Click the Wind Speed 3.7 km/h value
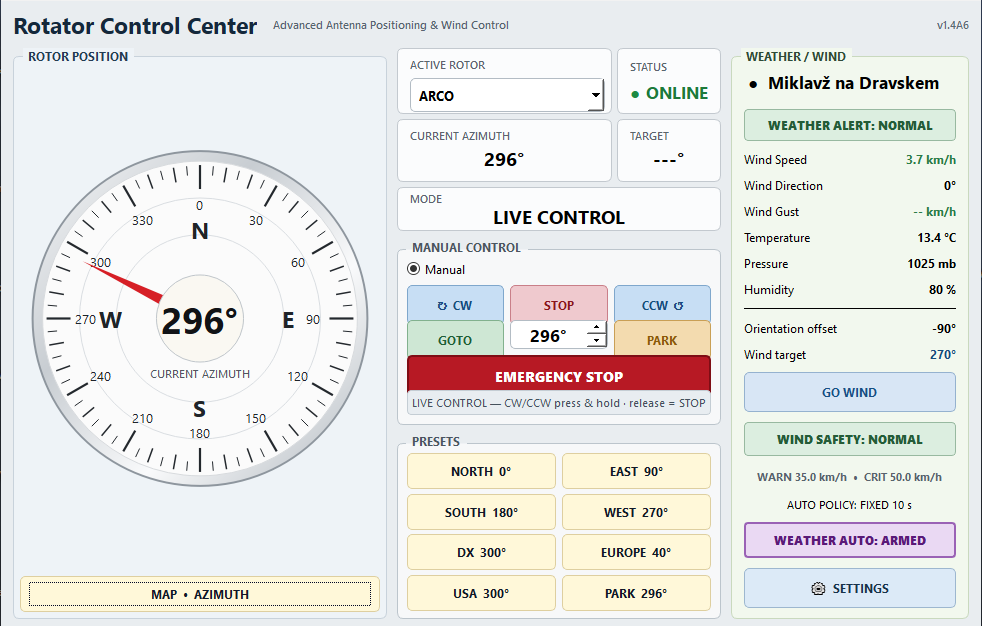 click(x=931, y=160)
